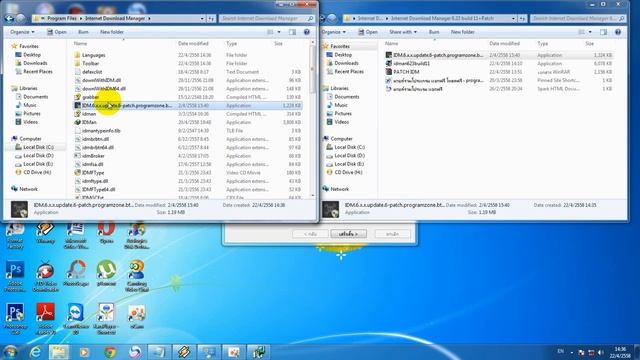The height and width of the screenshot is (360, 640).
Task: Select the lowercase idman compiled HTML file
Action: [89, 114]
